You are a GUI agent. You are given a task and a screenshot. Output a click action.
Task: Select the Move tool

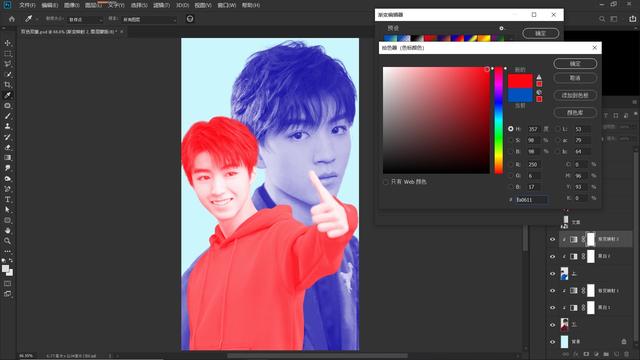click(x=7, y=43)
